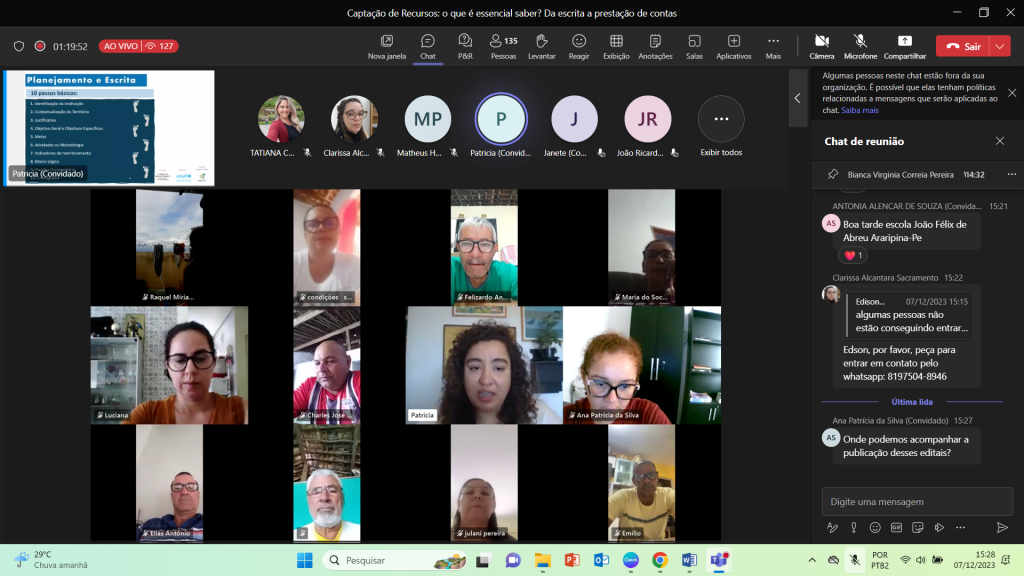Click the heart reaction on Antonia's message
Image resolution: width=1024 pixels, height=576 pixels.
(852, 255)
